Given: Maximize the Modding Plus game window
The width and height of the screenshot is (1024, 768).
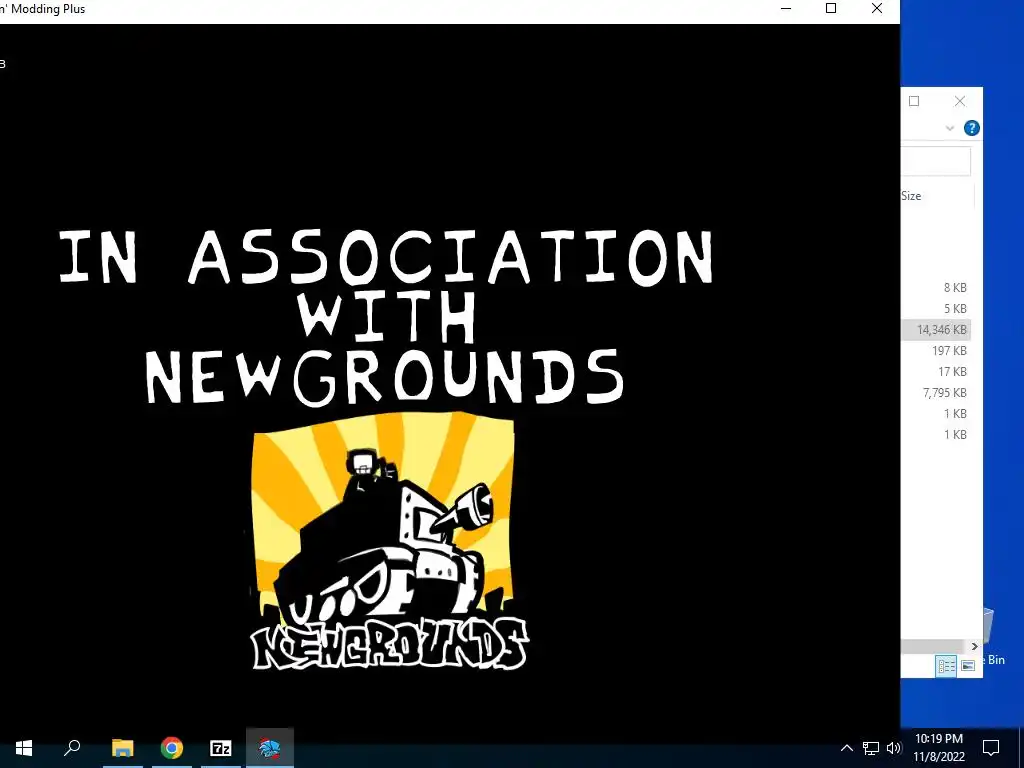Looking at the screenshot, I should (831, 8).
